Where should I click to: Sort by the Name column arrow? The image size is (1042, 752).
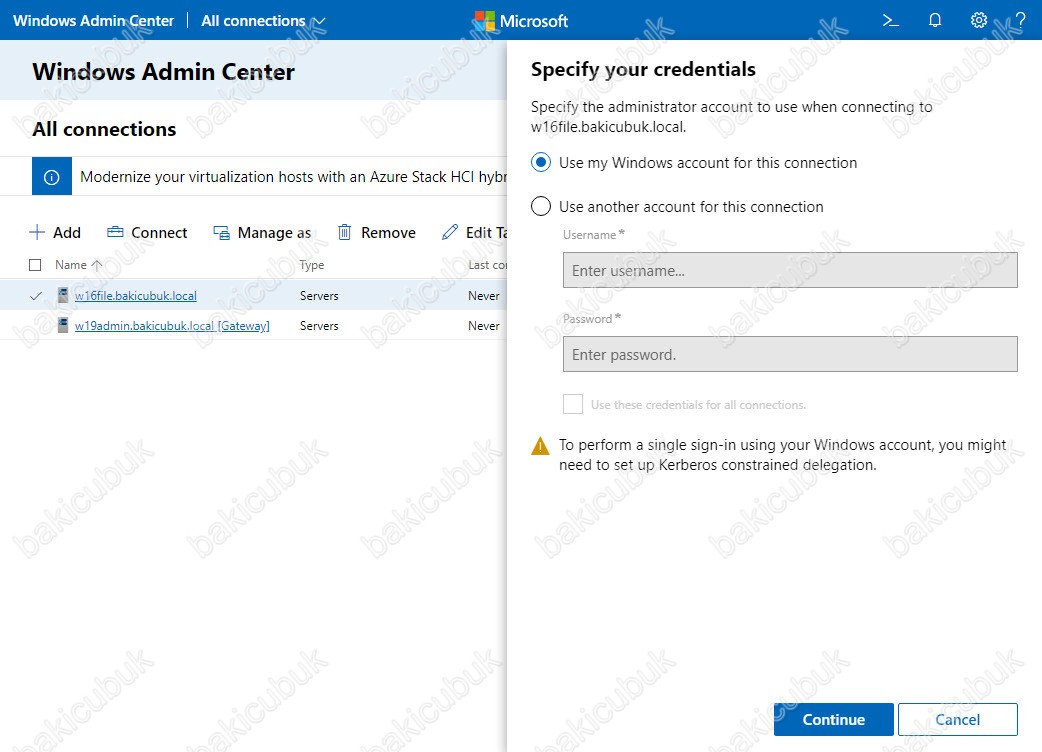[x=97, y=265]
